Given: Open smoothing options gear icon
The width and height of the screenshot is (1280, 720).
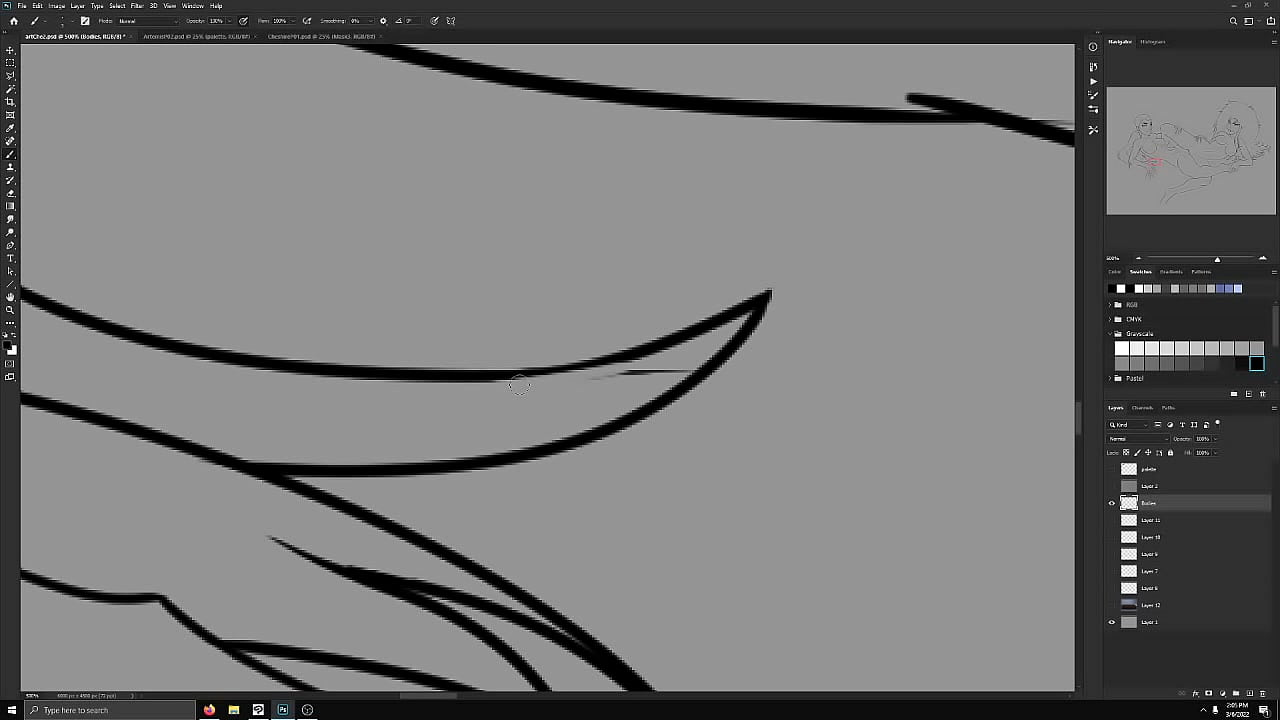Looking at the screenshot, I should [x=383, y=21].
